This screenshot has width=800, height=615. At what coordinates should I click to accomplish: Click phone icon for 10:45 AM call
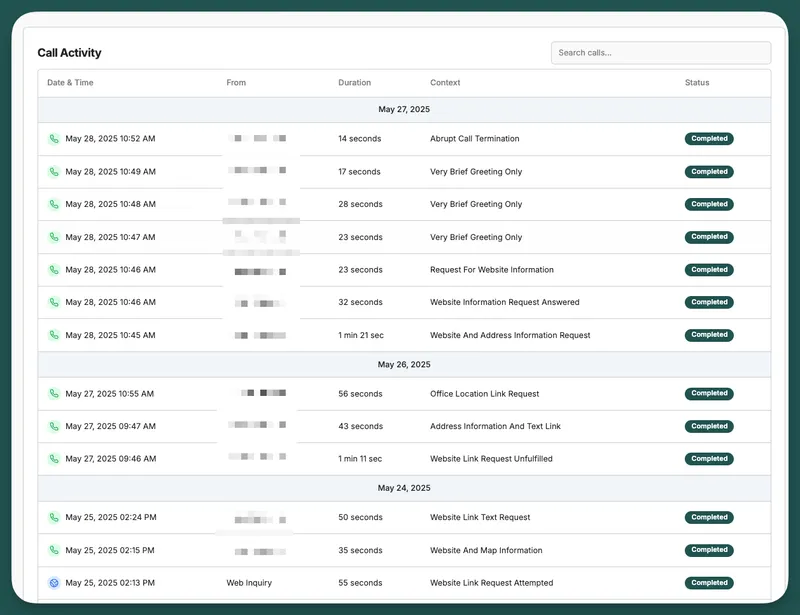tap(54, 335)
